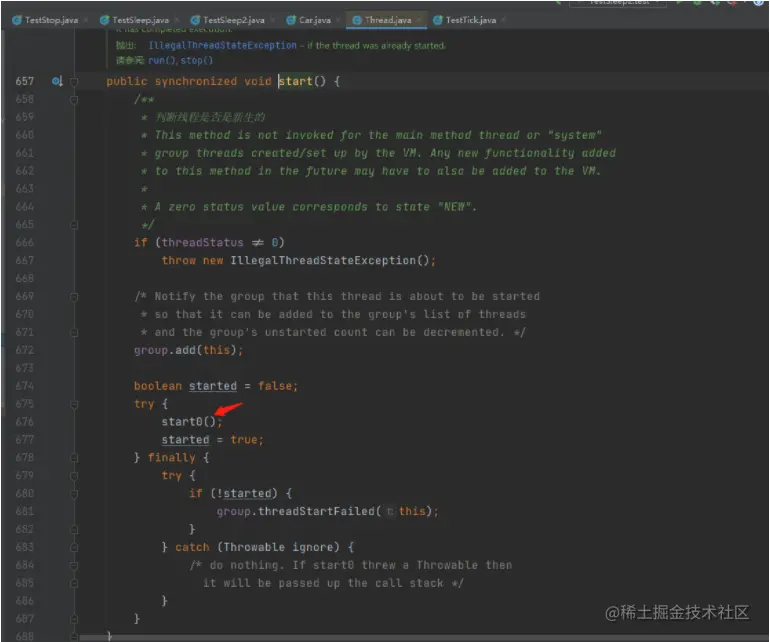Click the threadStatus variable in the if condition

point(202,243)
